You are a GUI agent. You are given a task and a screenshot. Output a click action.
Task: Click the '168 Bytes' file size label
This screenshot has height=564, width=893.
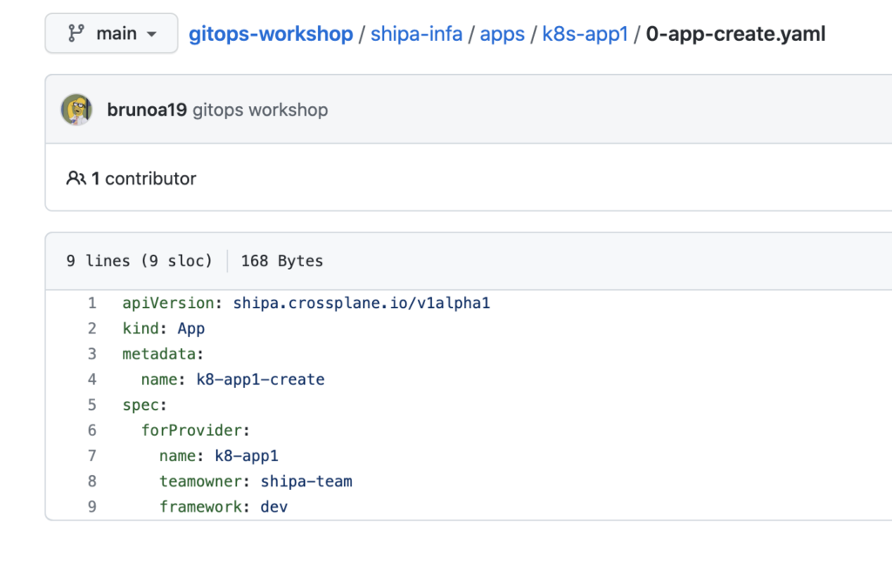tap(282, 261)
